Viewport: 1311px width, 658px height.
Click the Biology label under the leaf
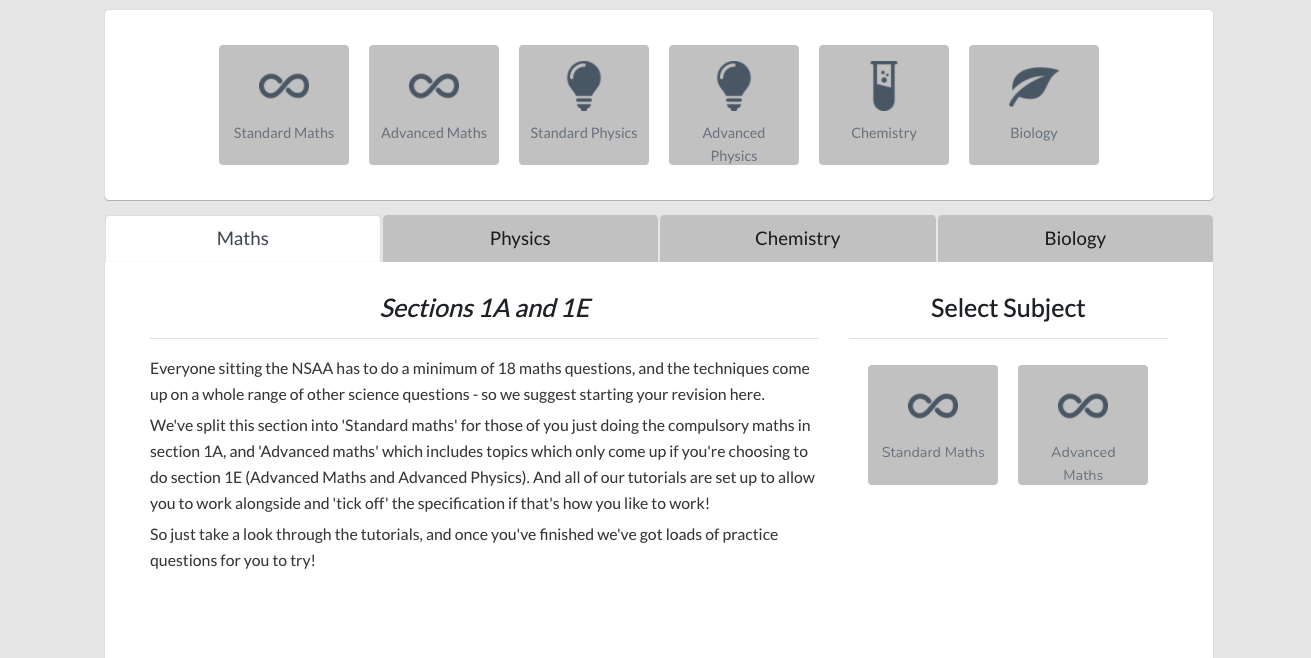coord(1034,133)
